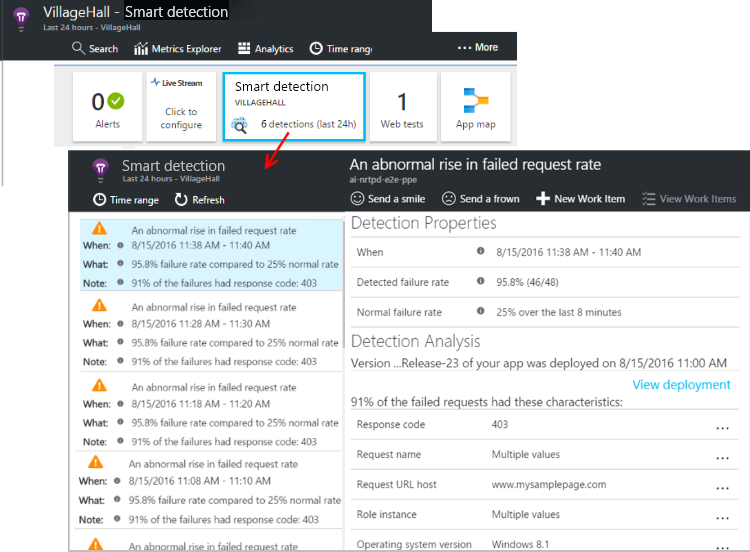The height and width of the screenshot is (552, 750).
Task: Click warning icon of the 11:18 AM detection
Action: (x=99, y=385)
